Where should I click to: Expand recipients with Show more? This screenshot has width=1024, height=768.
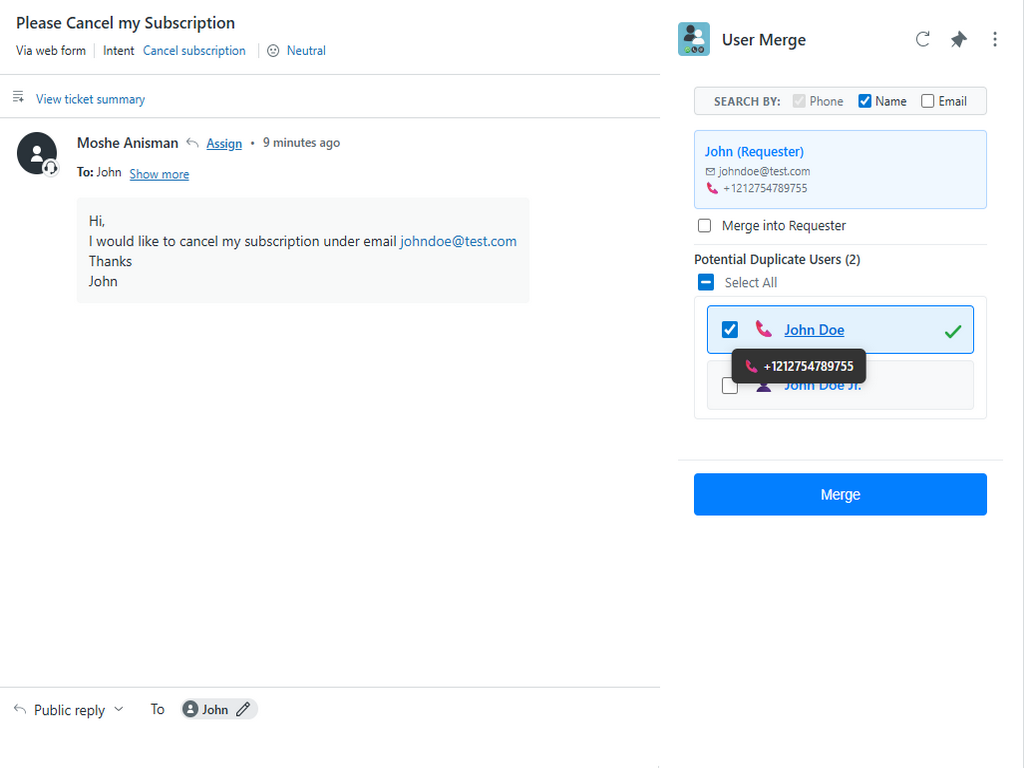coord(159,174)
